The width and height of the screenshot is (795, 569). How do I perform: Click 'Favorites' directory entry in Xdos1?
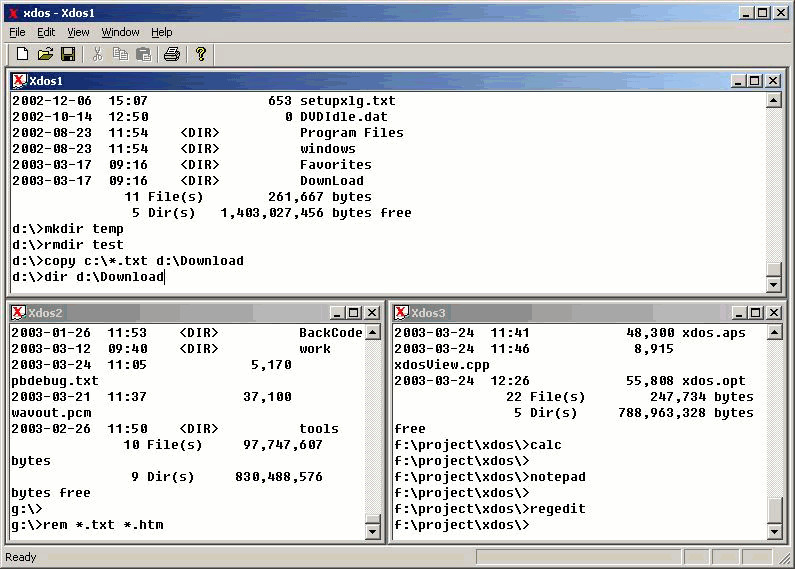coord(335,165)
